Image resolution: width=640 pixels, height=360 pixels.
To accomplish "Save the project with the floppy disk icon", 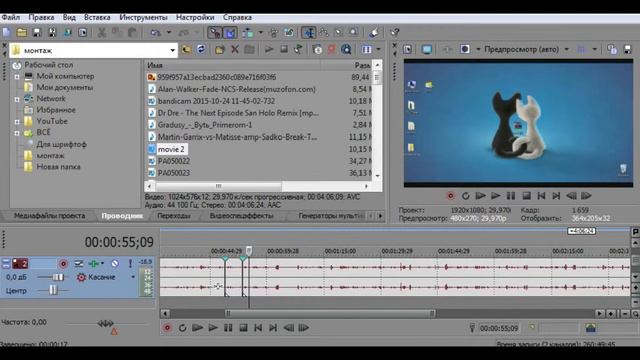I will [x=37, y=33].
